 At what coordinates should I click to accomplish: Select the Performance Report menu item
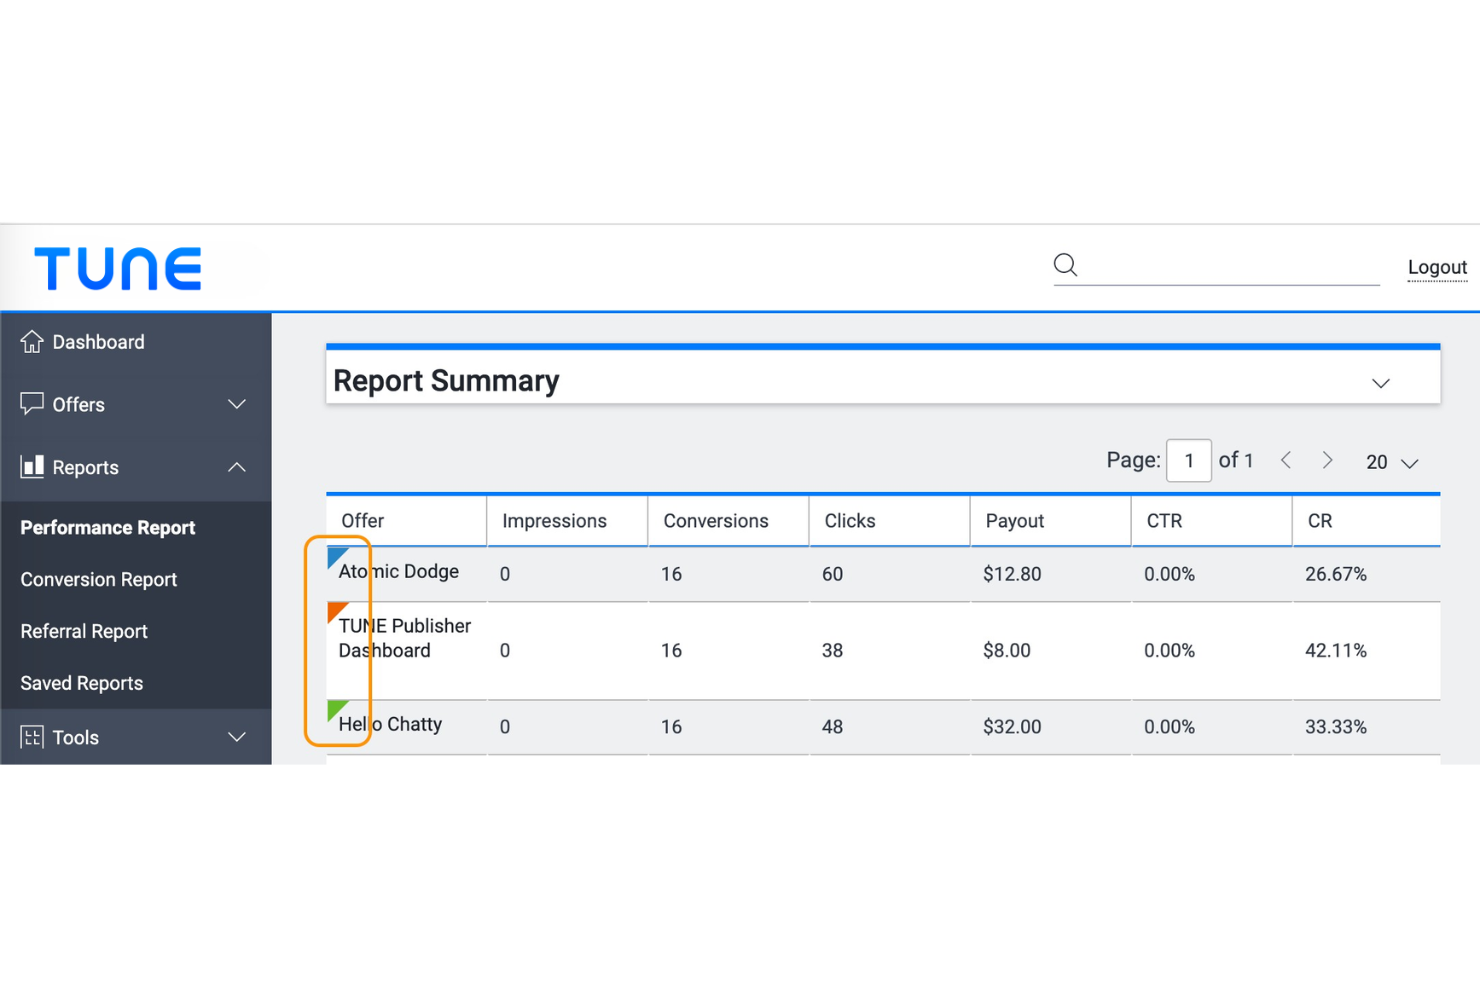tap(107, 527)
